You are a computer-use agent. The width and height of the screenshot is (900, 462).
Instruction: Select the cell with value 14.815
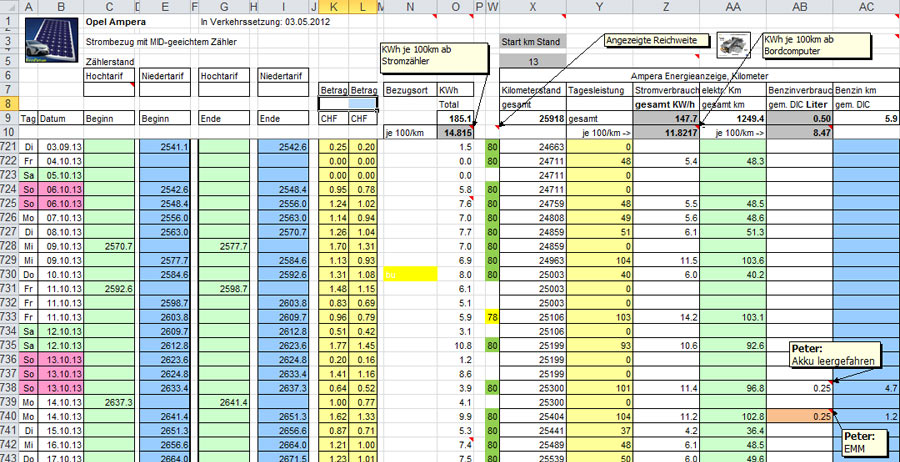coord(455,132)
